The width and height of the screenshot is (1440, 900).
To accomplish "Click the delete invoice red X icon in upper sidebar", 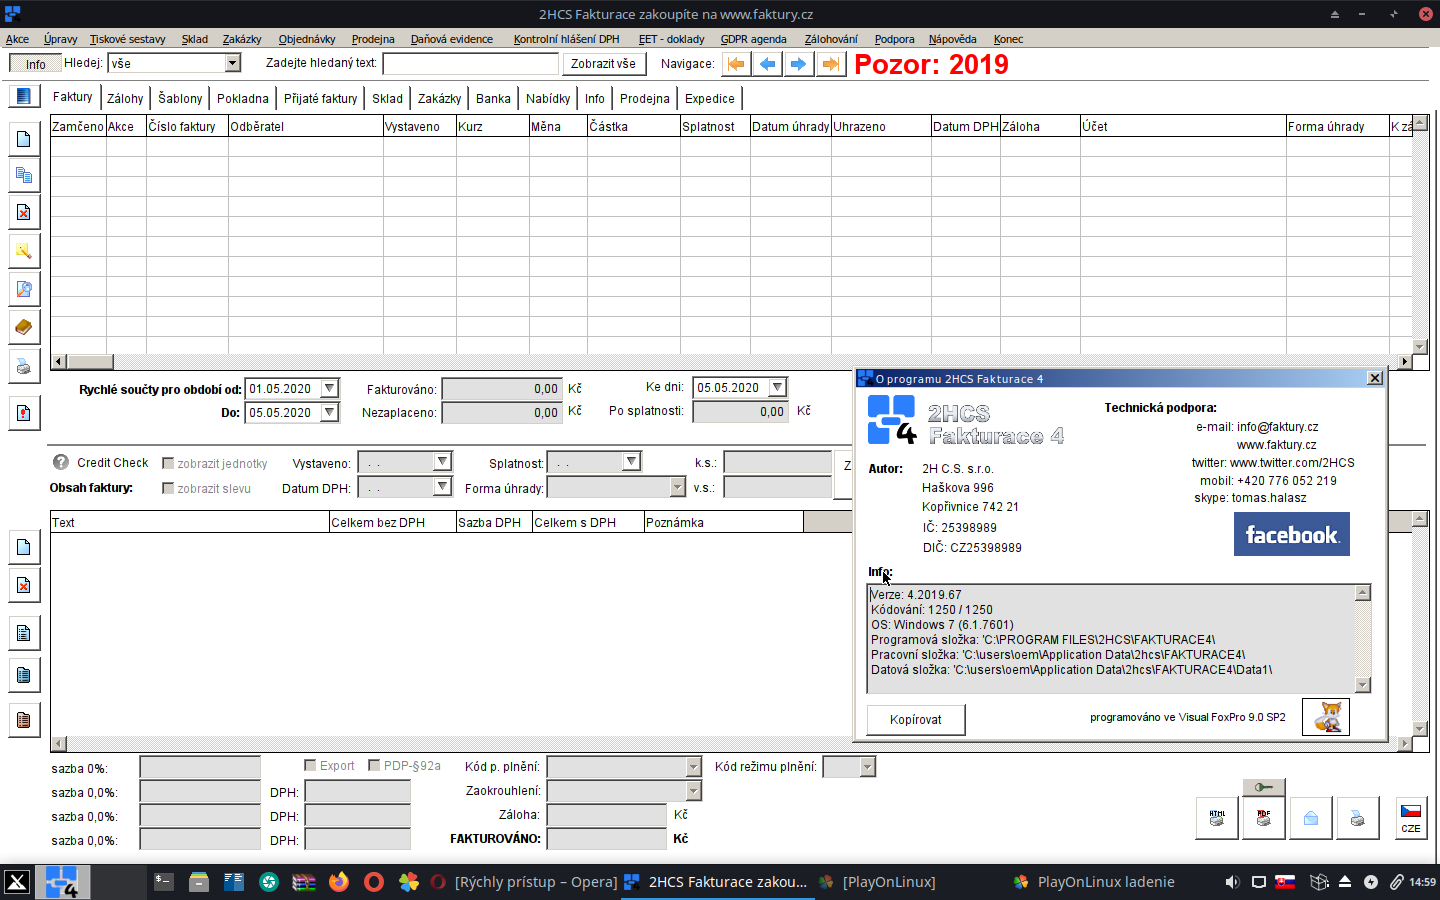I will [24, 213].
